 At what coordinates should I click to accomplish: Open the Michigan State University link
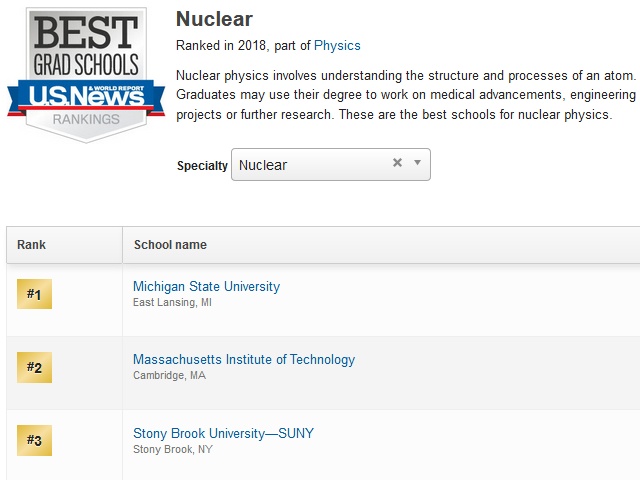pos(207,287)
